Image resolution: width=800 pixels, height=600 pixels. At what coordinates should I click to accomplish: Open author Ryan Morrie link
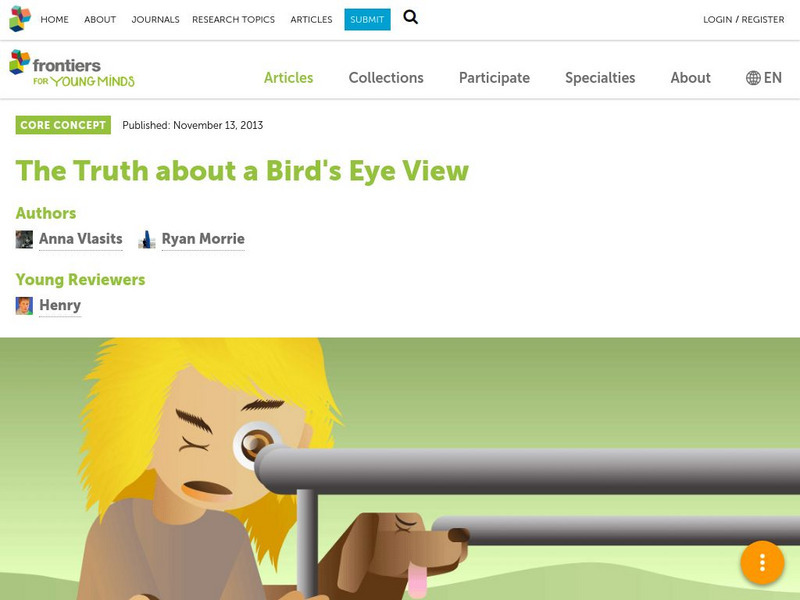[x=203, y=239]
